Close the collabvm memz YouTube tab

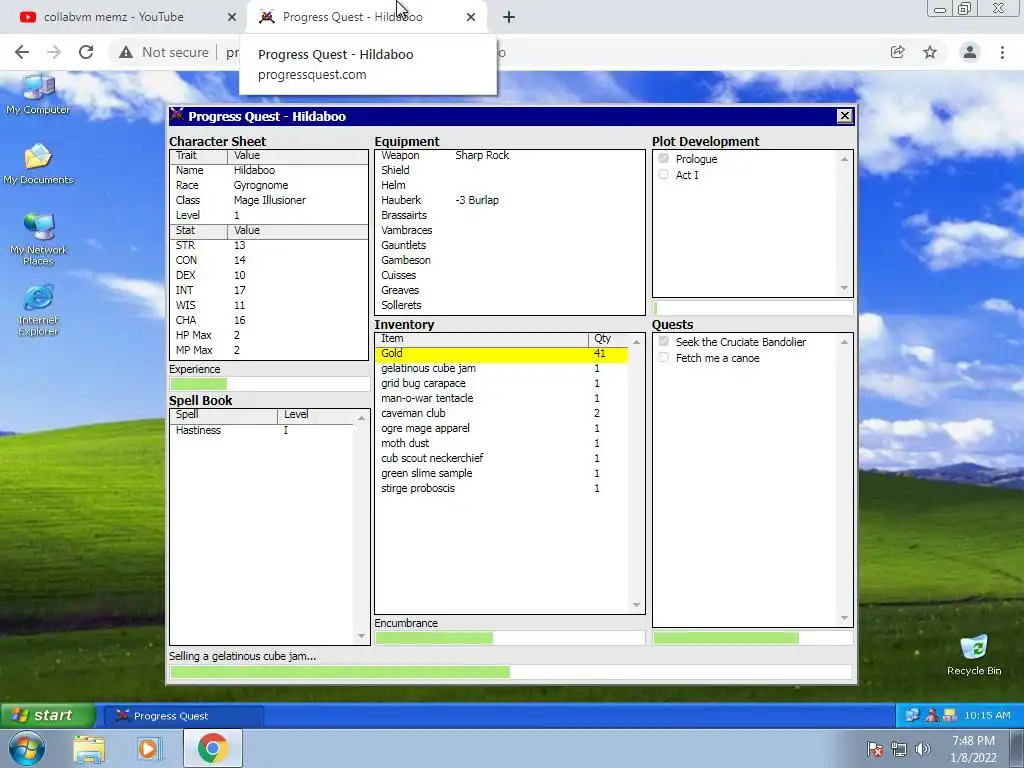[231, 17]
